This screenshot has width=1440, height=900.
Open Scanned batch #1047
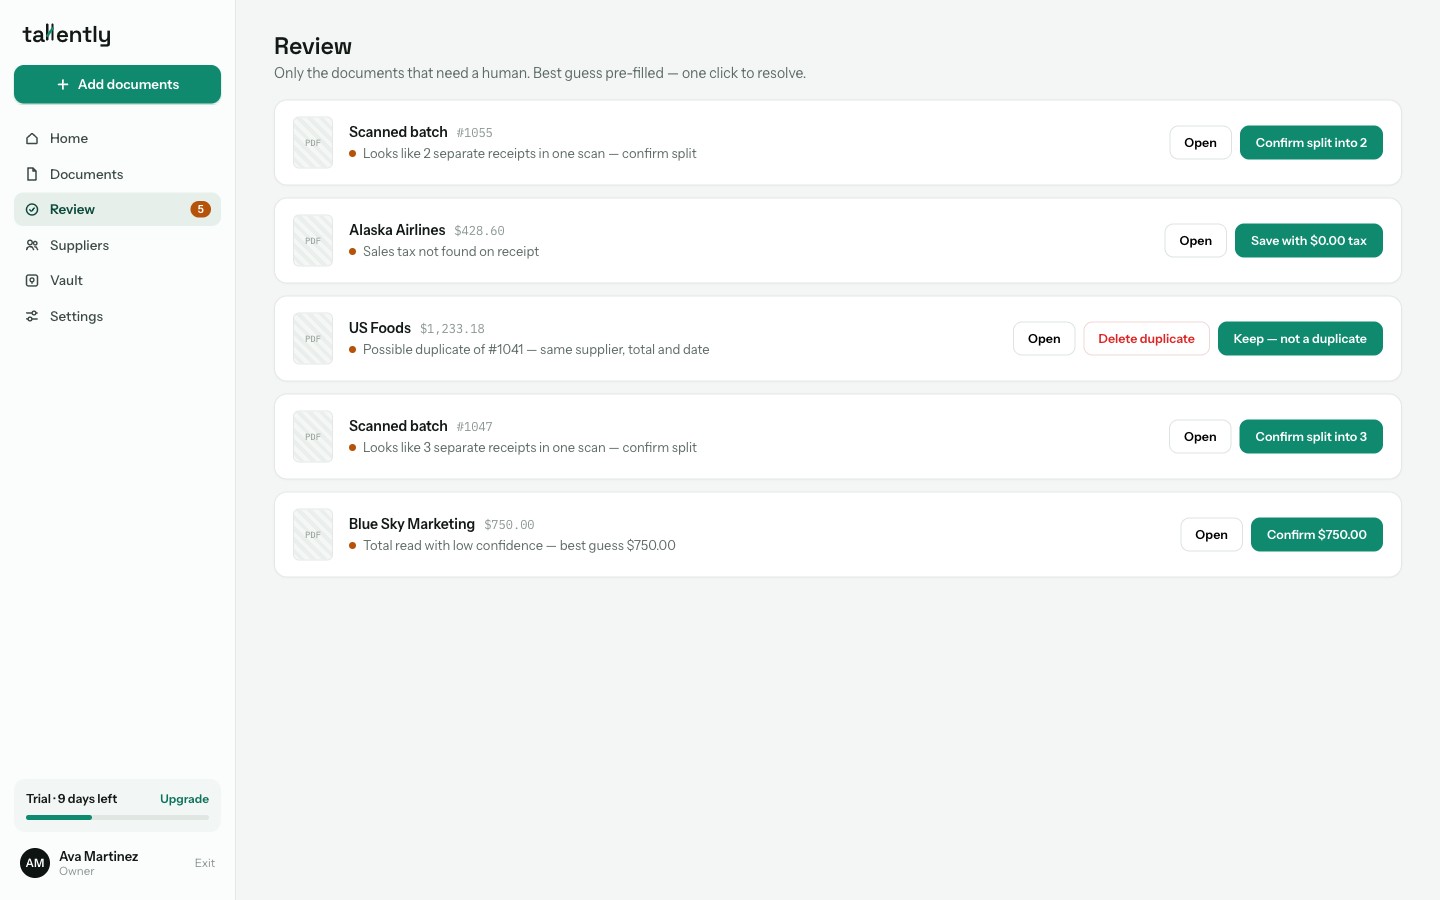[x=1200, y=437]
